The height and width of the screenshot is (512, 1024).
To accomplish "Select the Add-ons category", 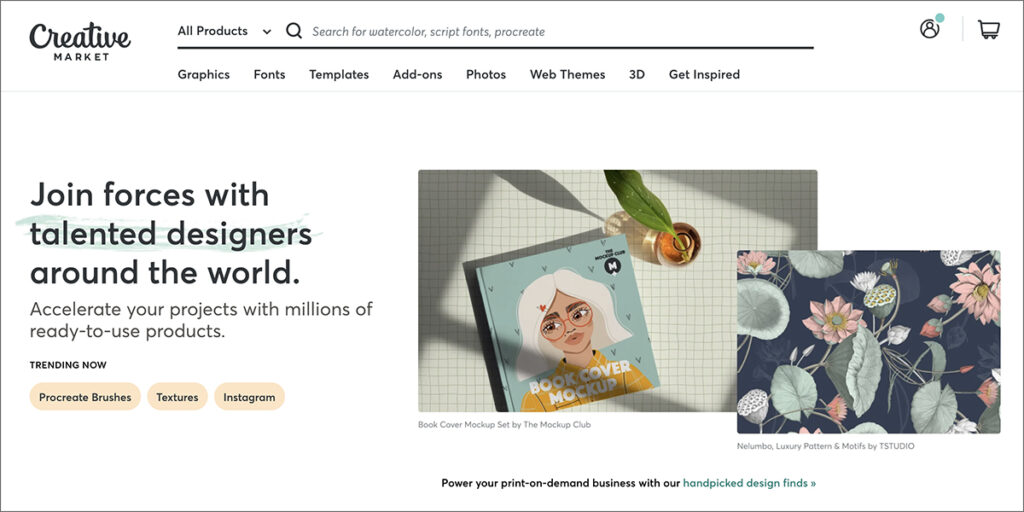I will click(417, 74).
